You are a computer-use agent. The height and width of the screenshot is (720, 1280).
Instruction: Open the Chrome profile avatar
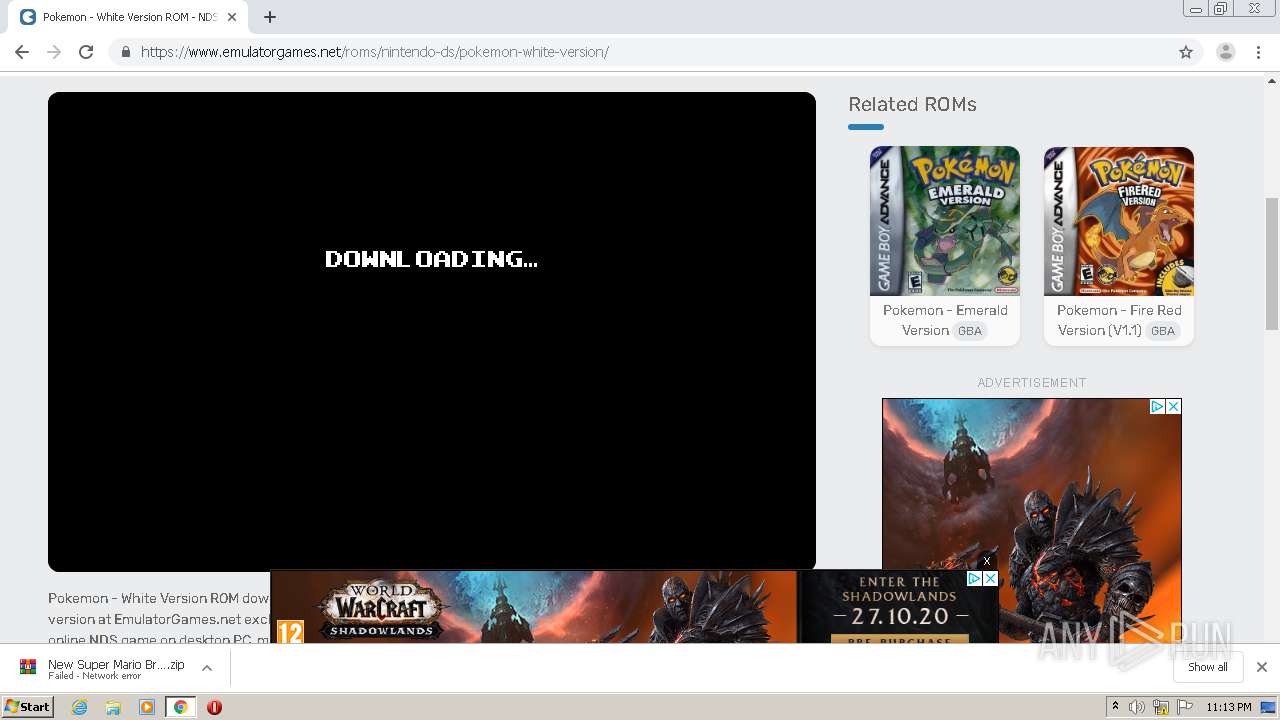tap(1226, 52)
